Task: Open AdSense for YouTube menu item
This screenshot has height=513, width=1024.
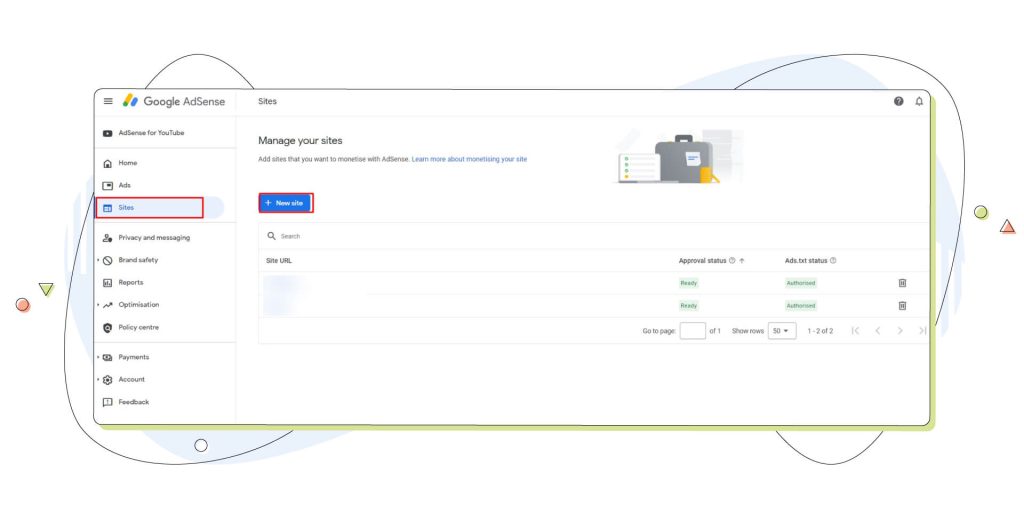Action: tap(151, 133)
